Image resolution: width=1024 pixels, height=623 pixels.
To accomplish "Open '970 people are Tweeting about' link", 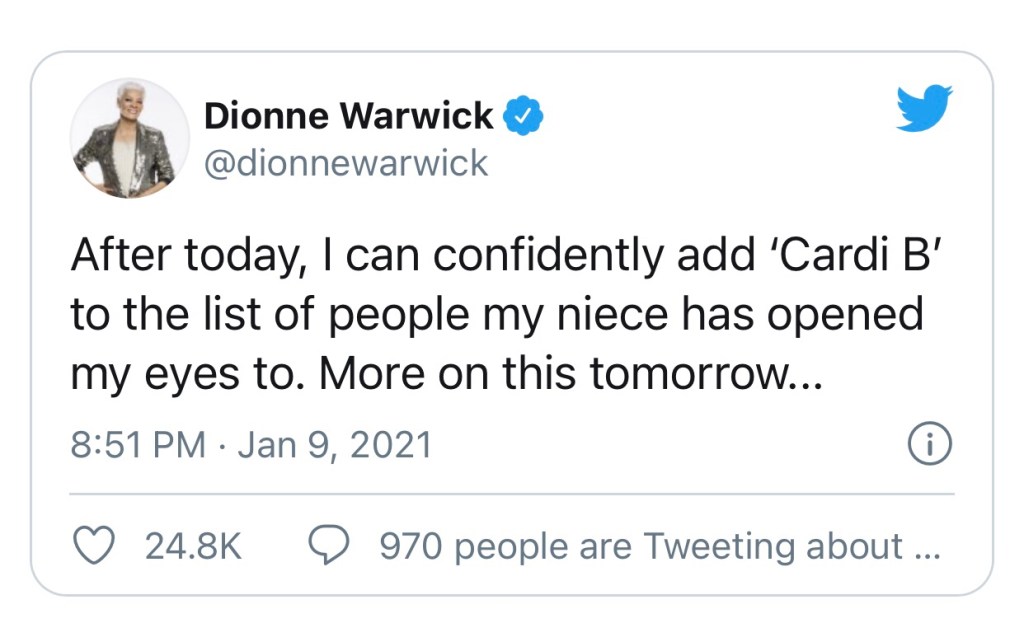I will point(640,547).
